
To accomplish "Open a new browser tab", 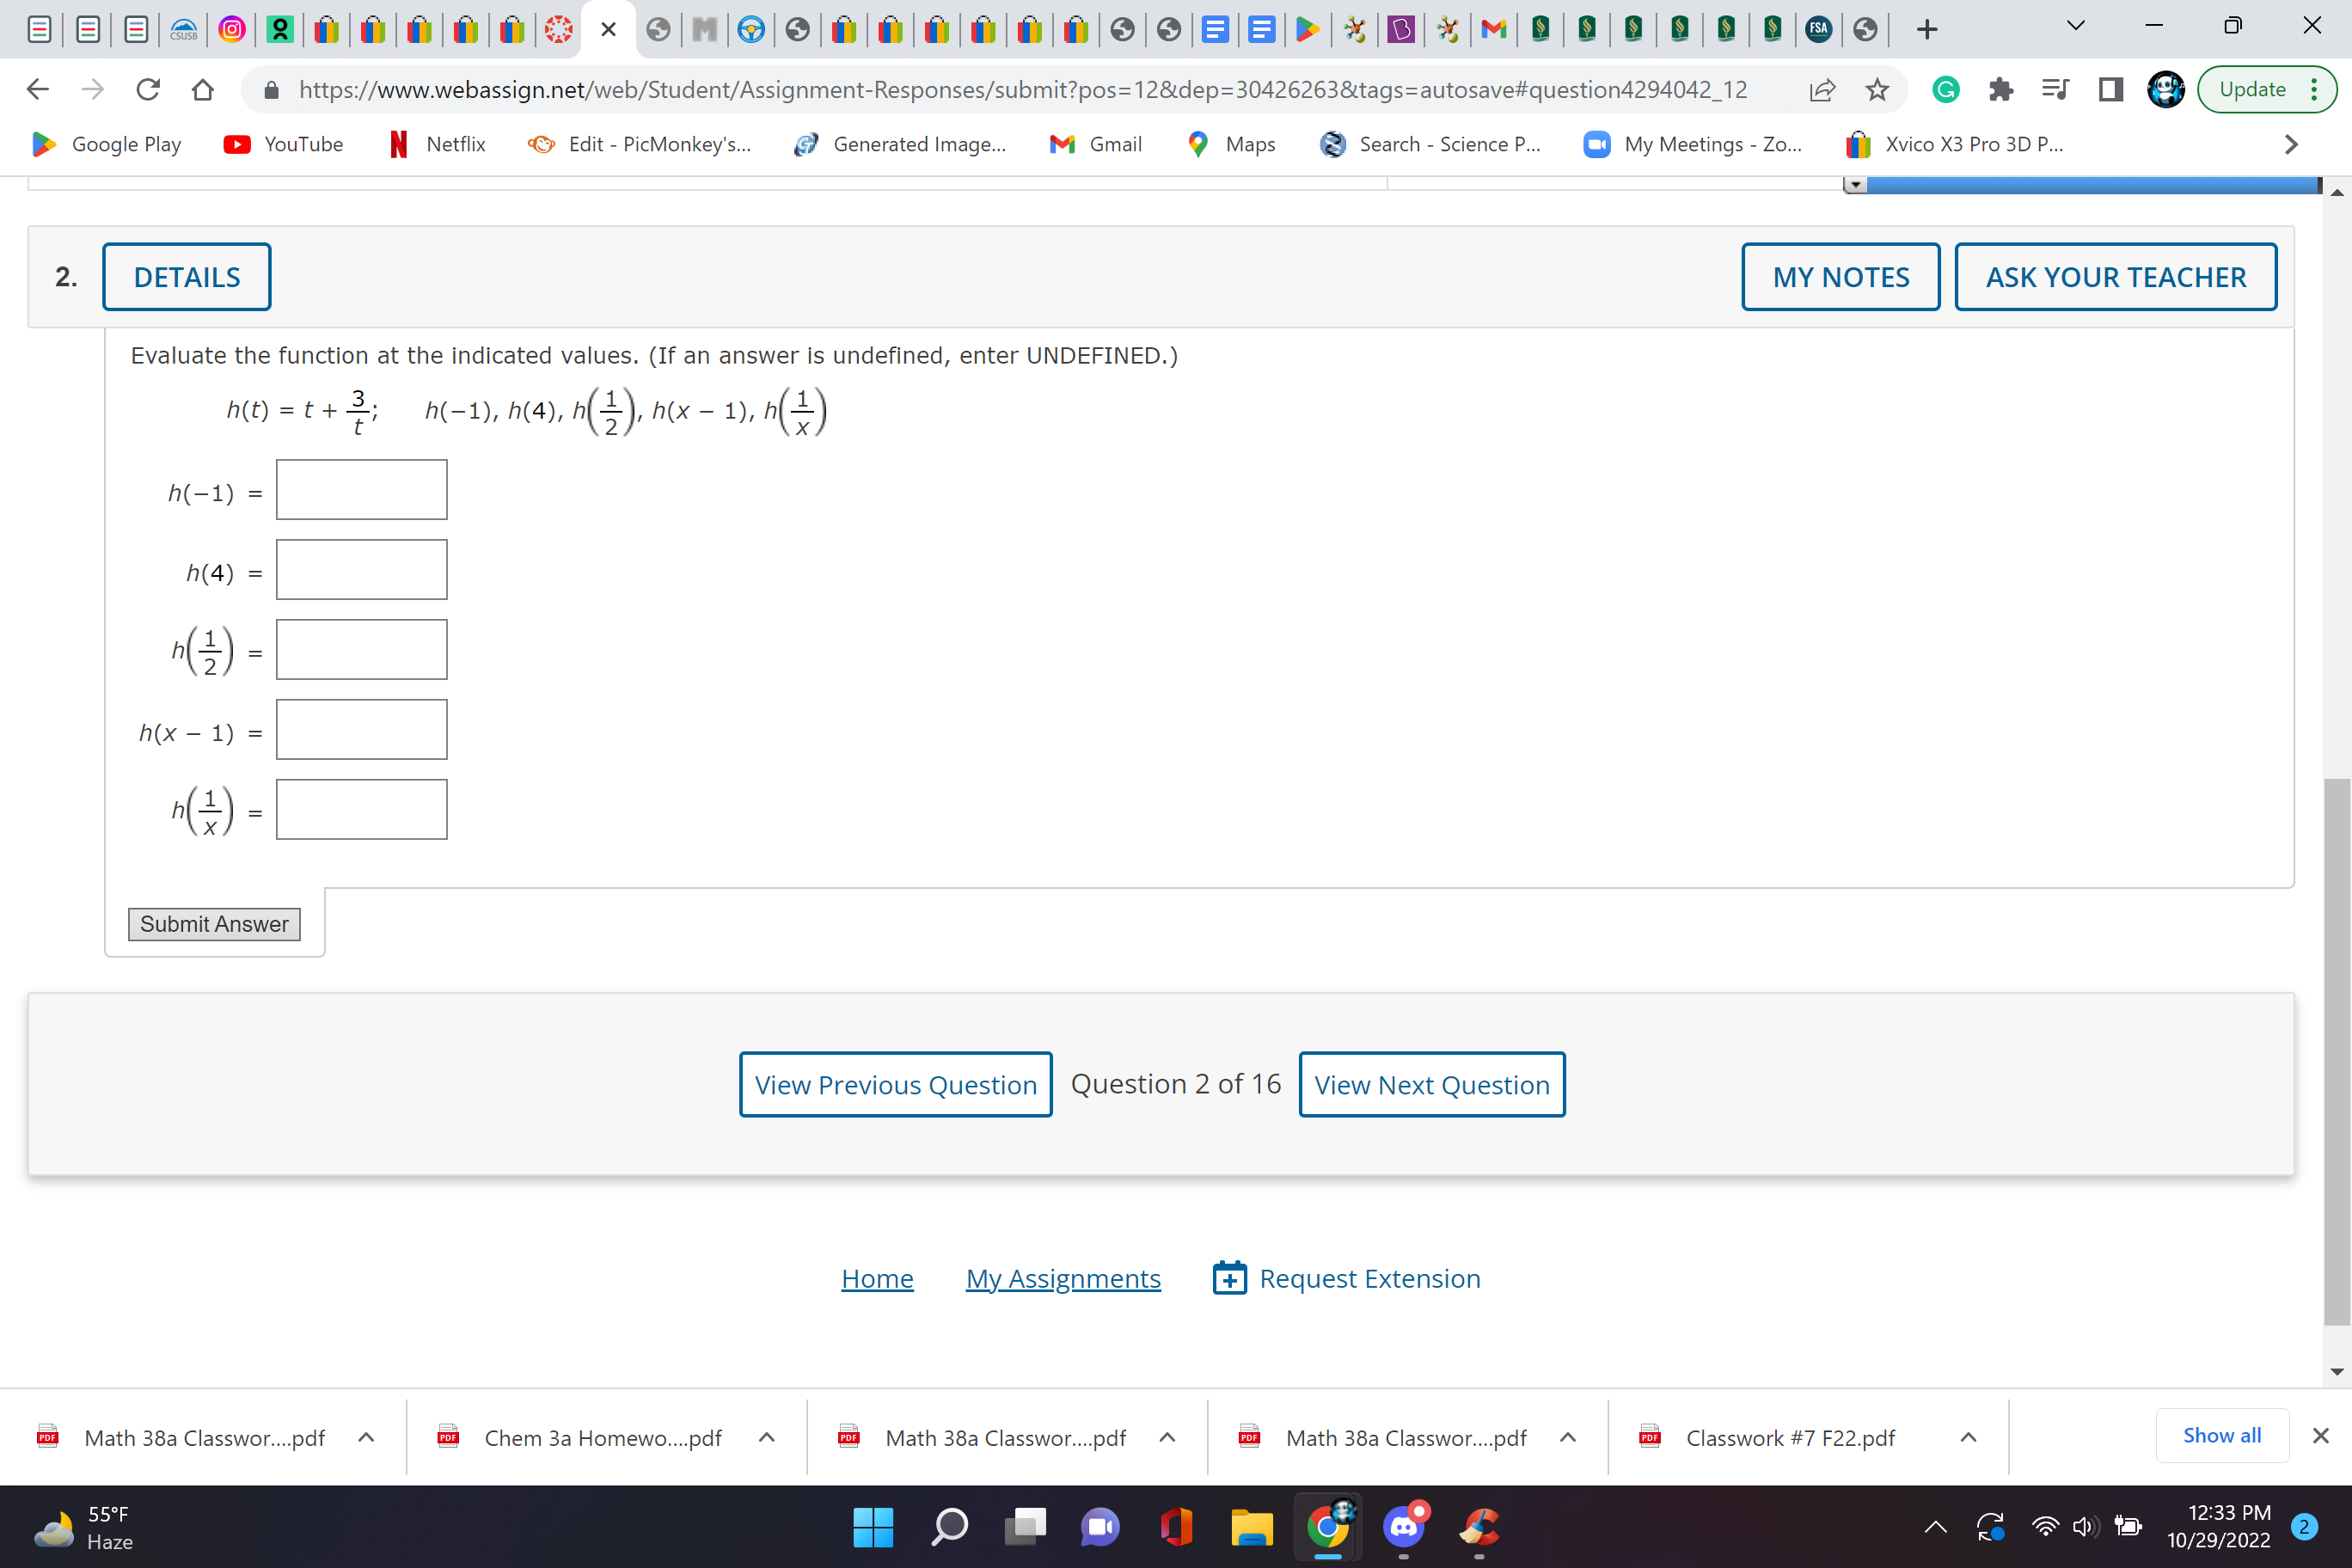I will pos(1927,29).
